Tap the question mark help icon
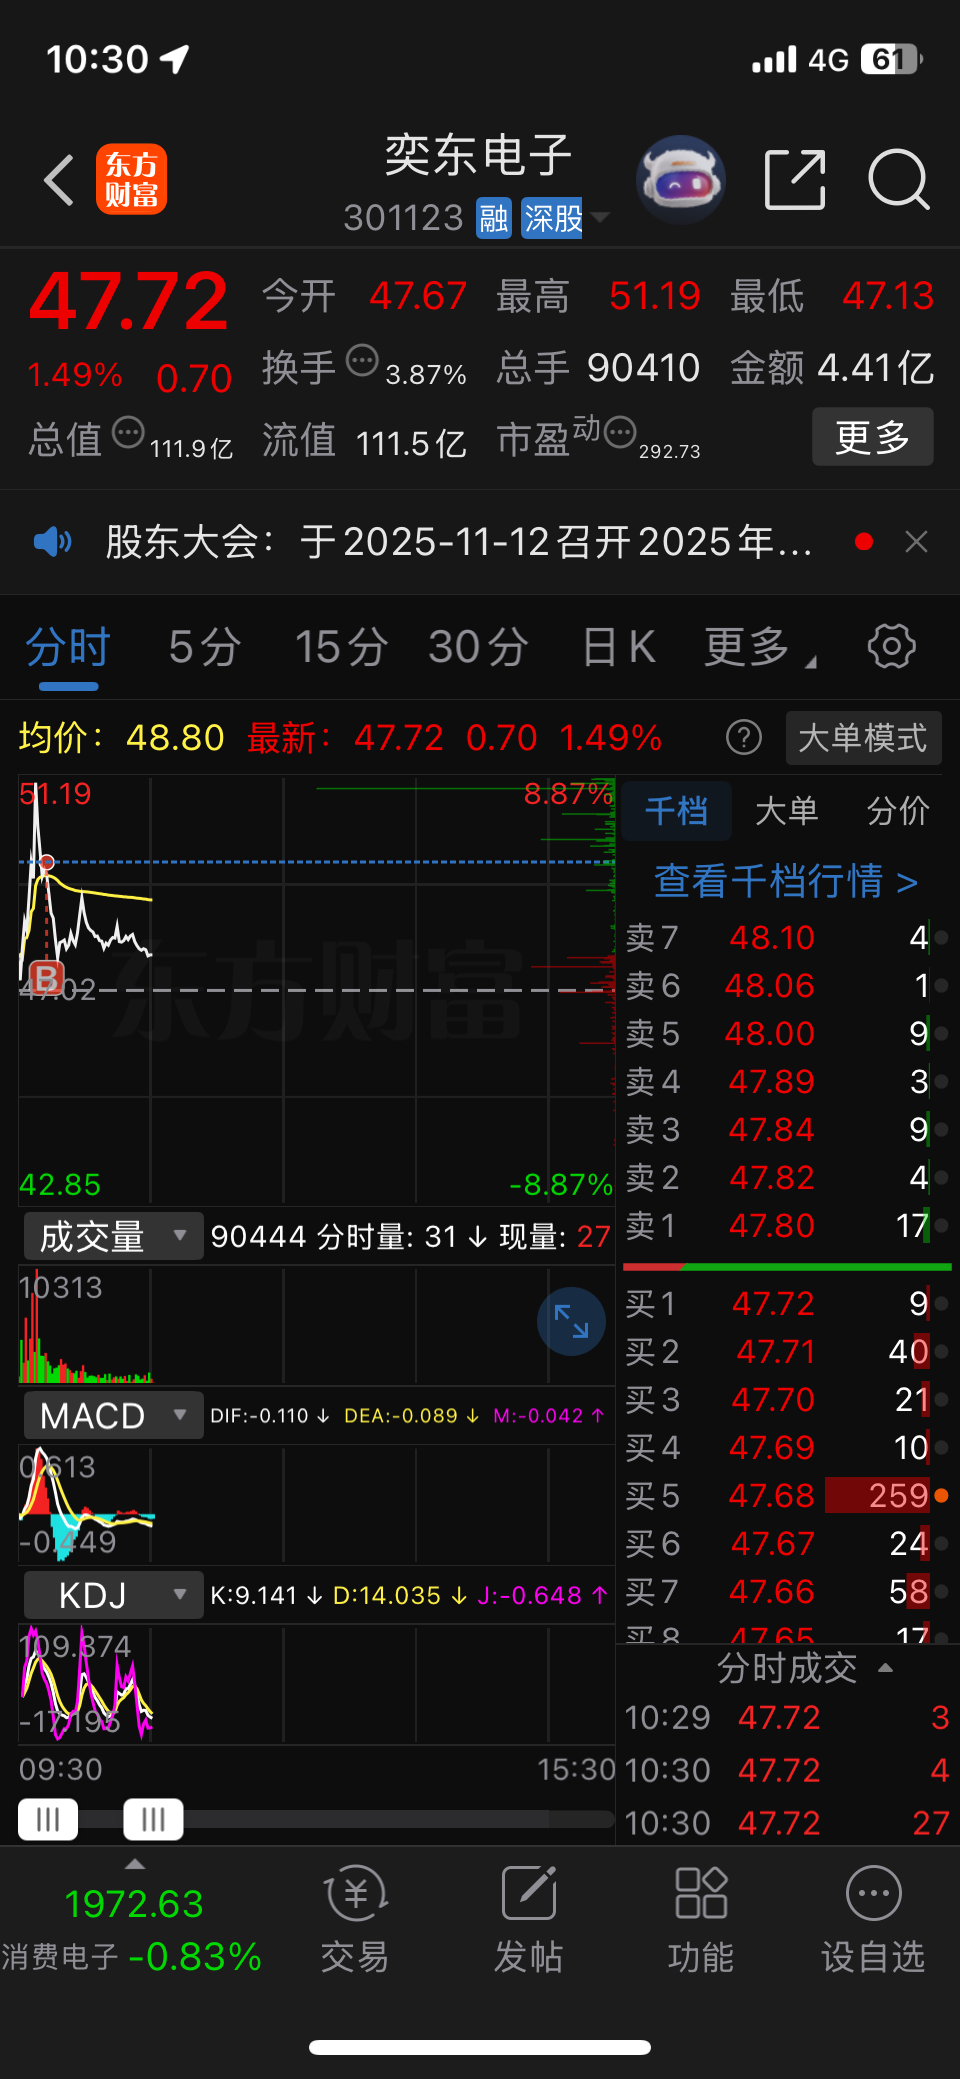This screenshot has height=2079, width=960. (743, 738)
